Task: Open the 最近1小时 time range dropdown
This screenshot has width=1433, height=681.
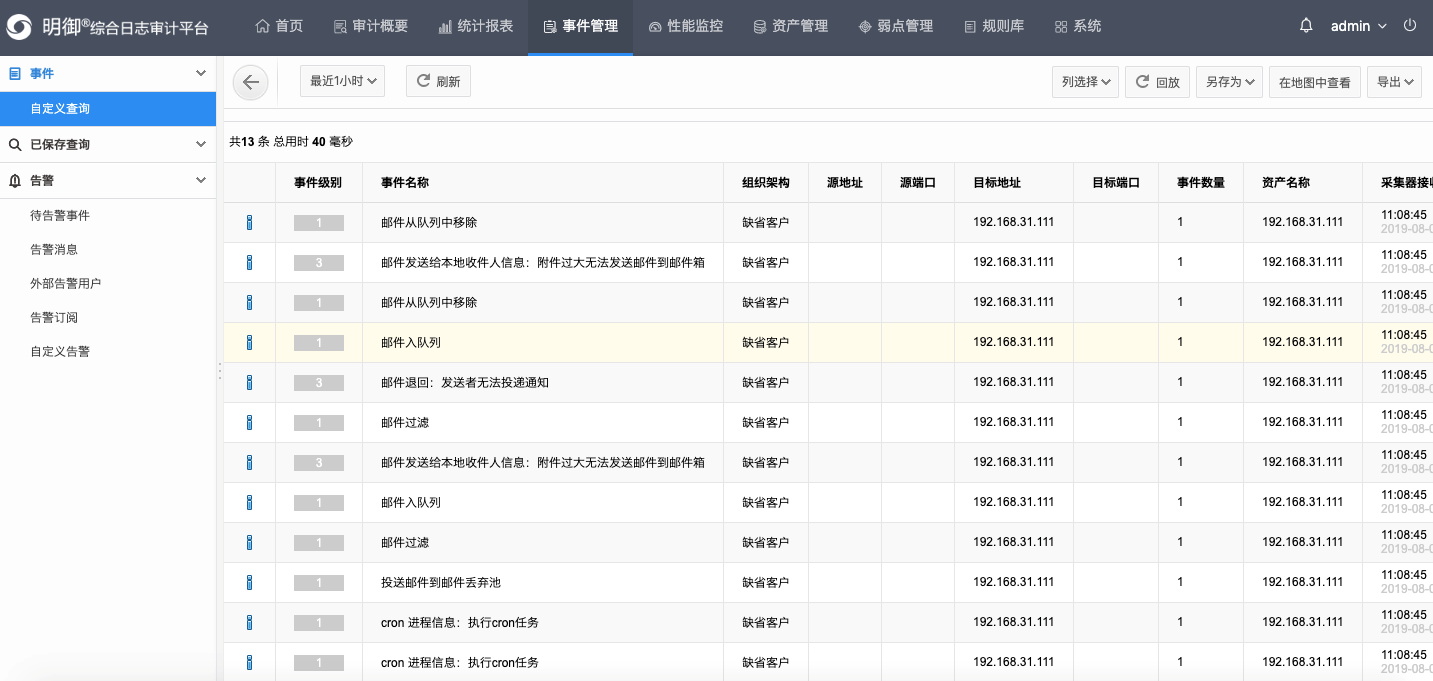Action: pos(342,81)
